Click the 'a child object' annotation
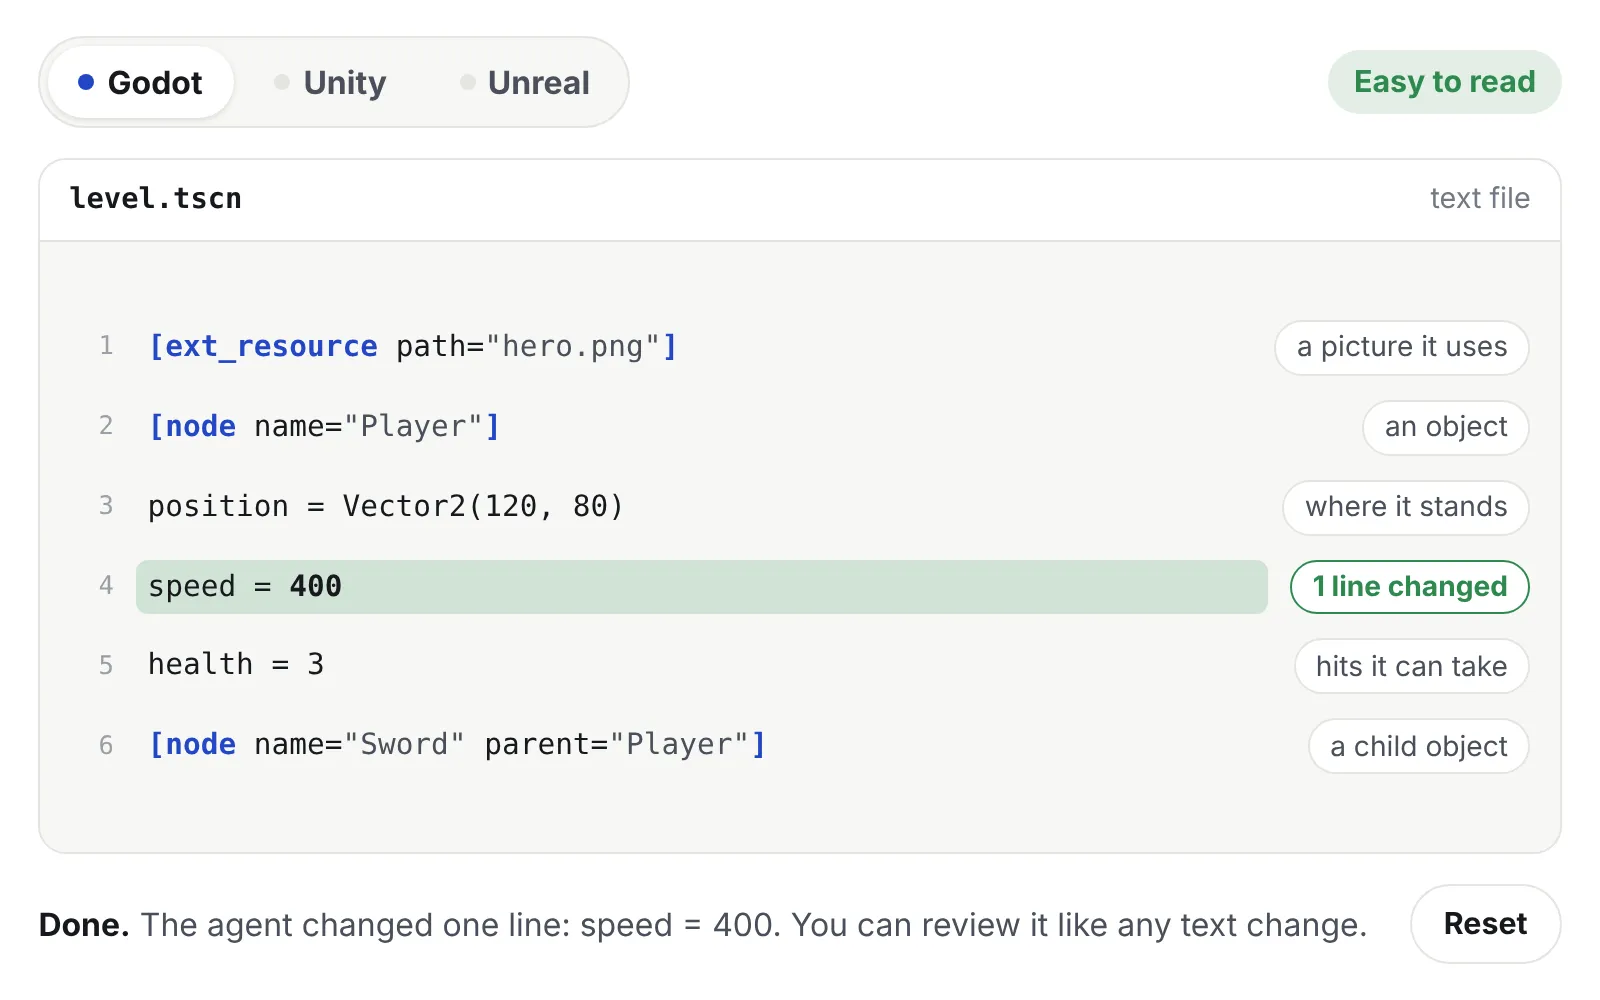This screenshot has width=1600, height=1000. (x=1418, y=747)
